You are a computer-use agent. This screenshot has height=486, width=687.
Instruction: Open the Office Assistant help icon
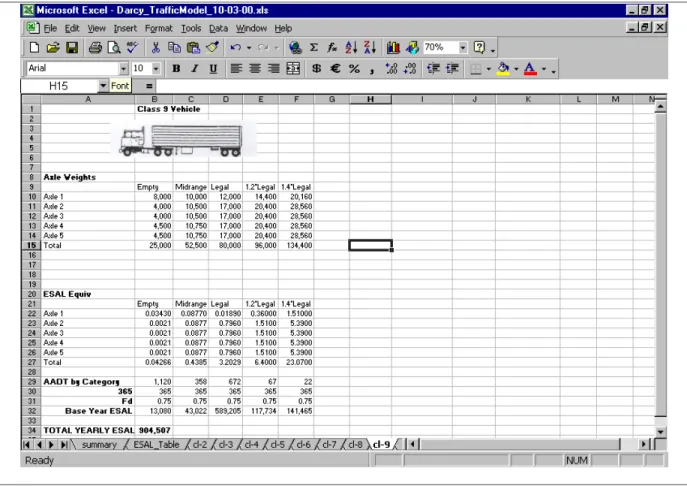point(479,47)
